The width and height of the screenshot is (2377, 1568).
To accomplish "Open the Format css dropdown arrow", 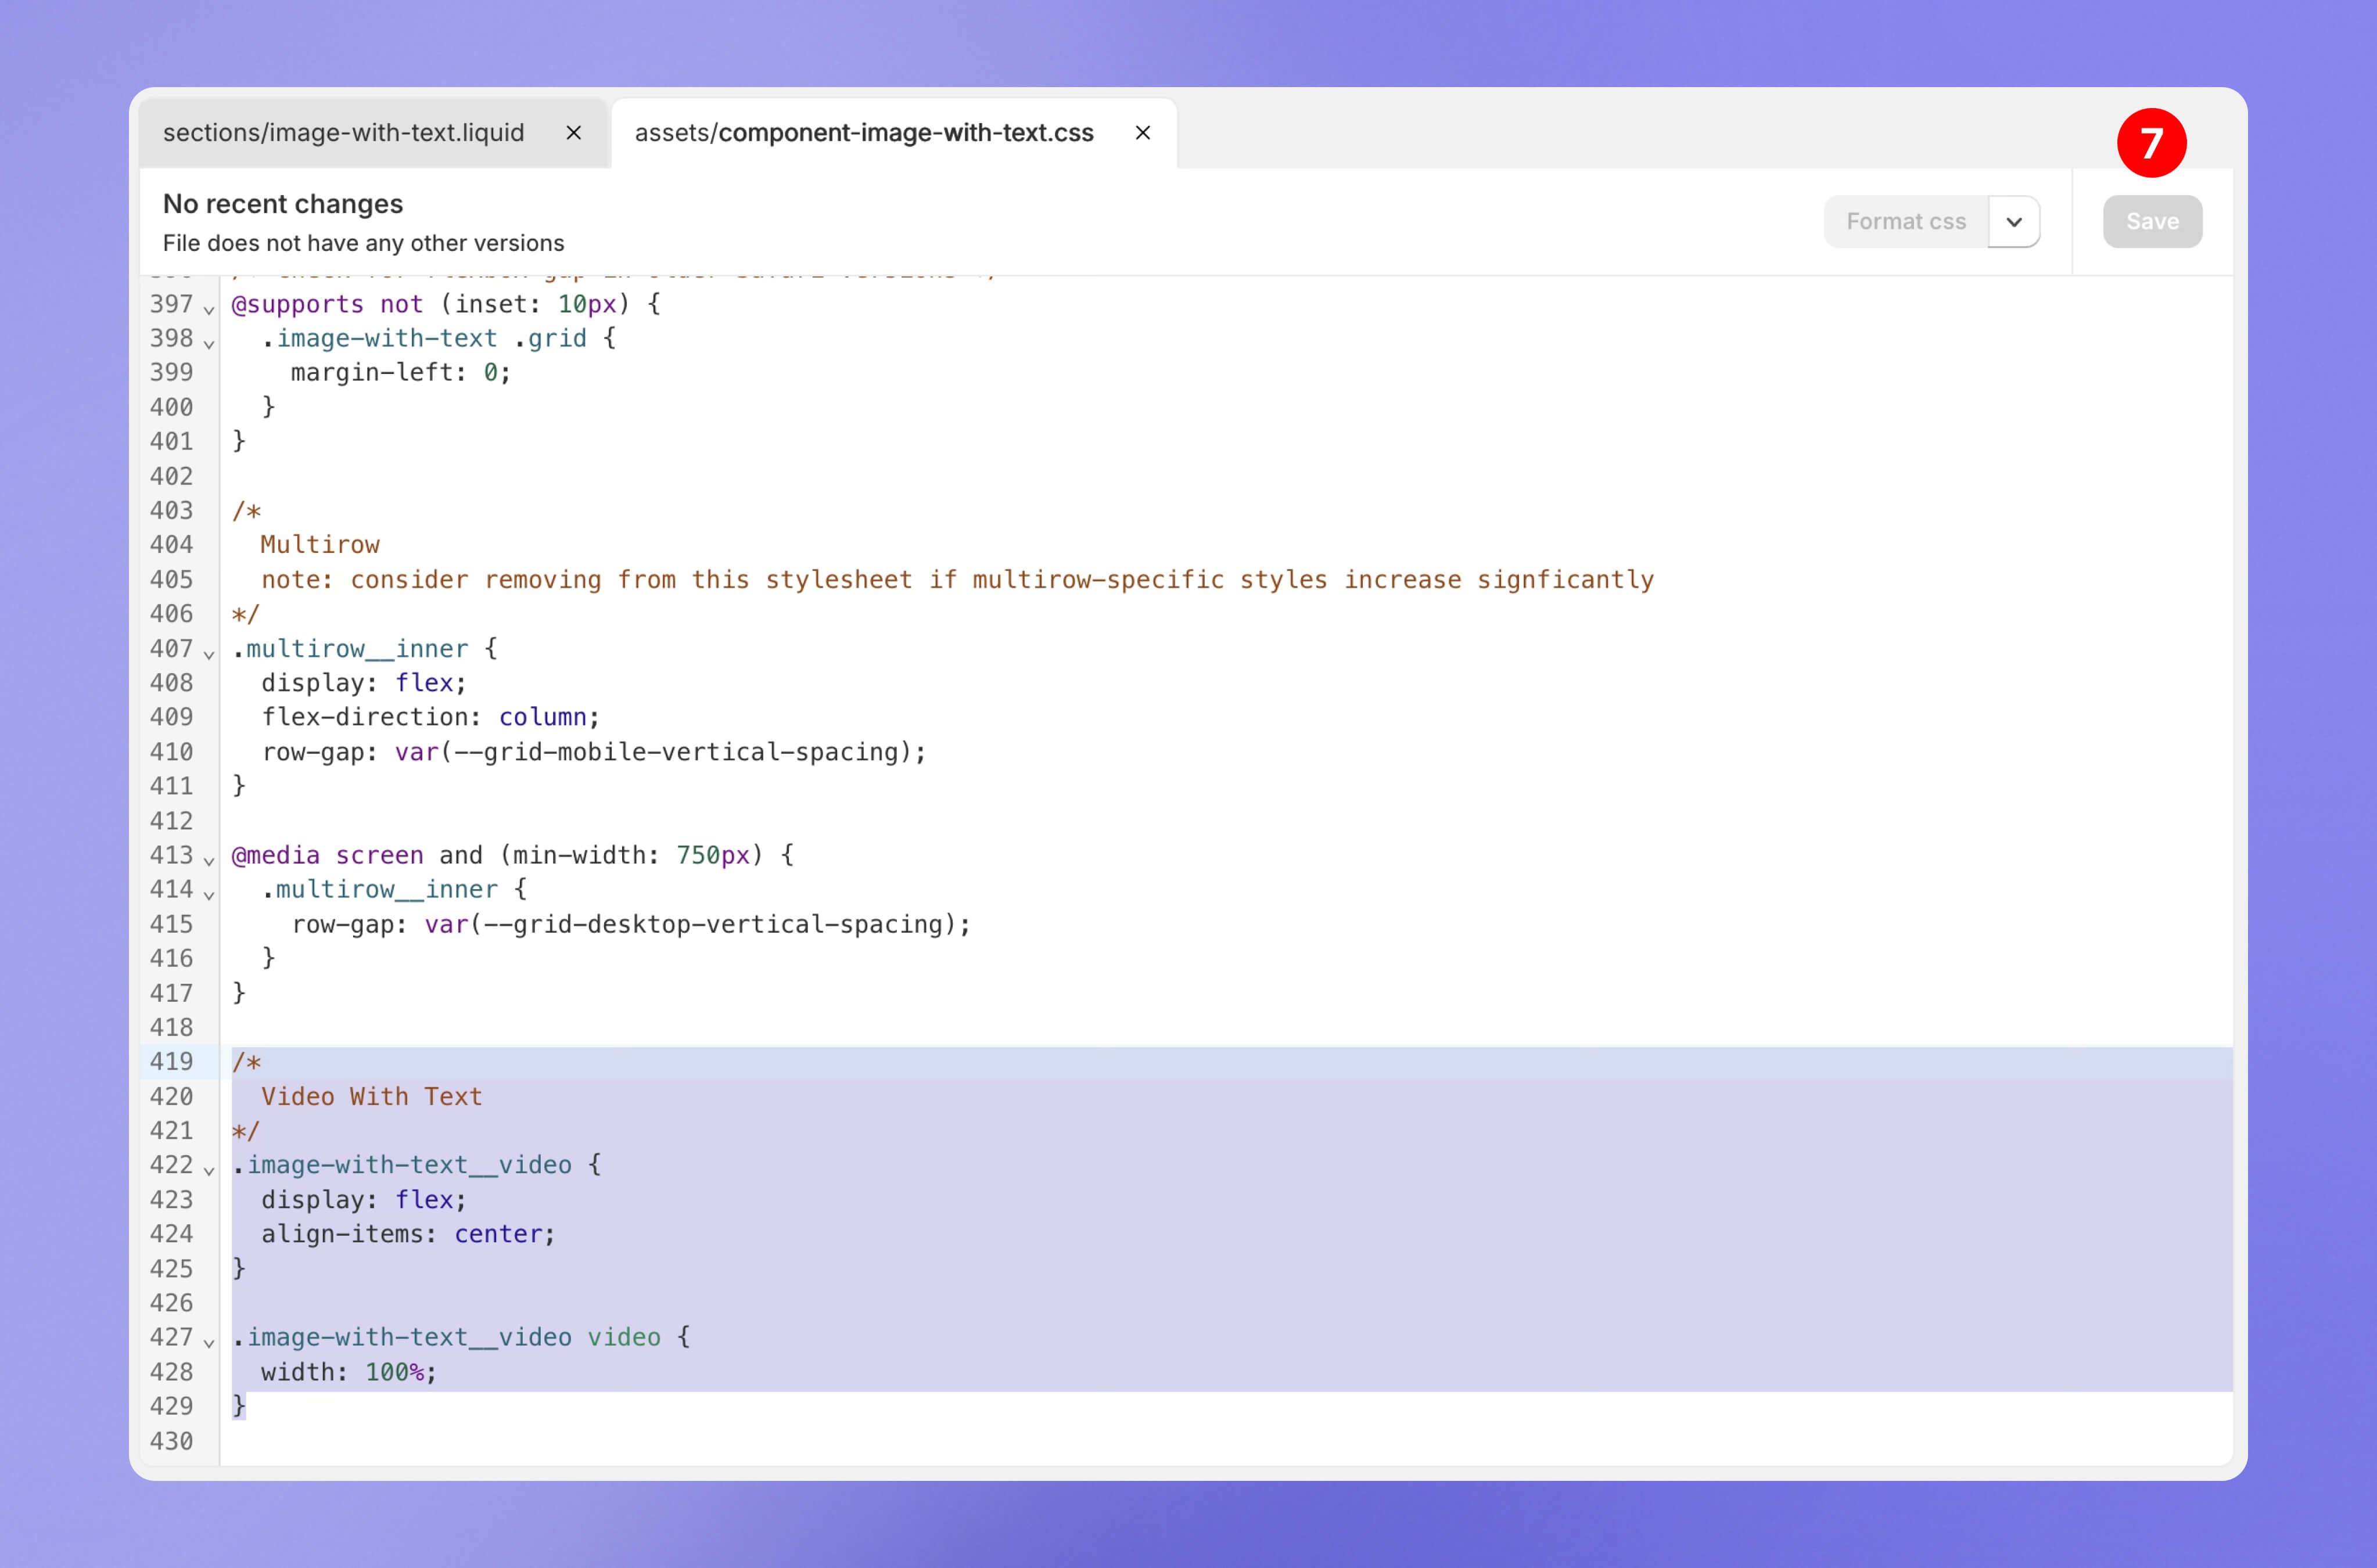I will (x=2014, y=221).
